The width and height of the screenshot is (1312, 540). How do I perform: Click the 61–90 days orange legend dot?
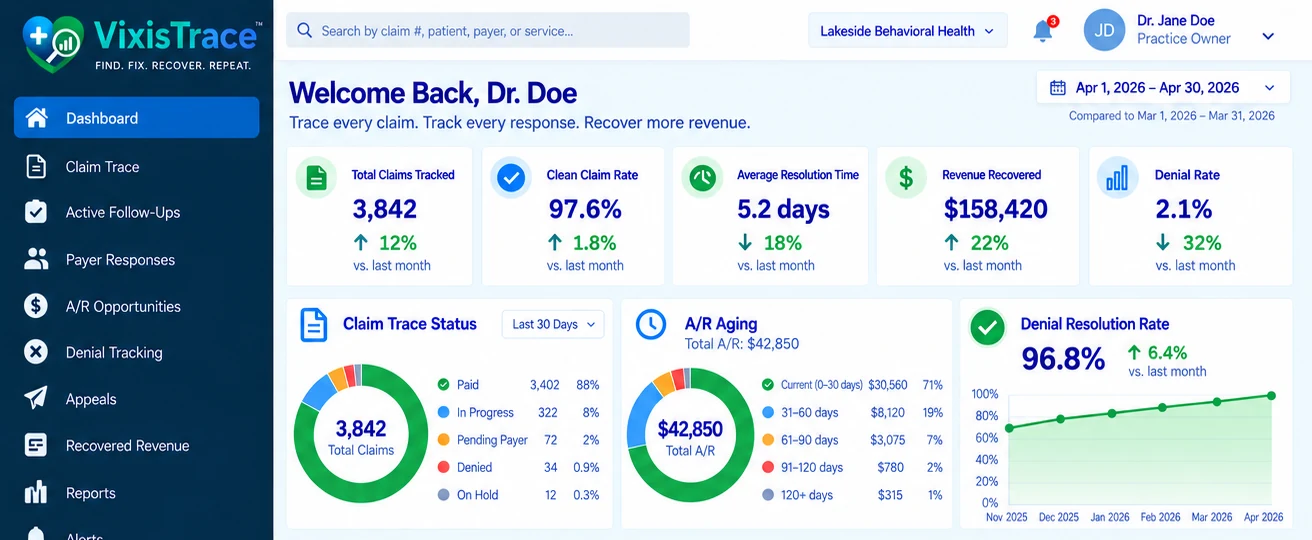[768, 439]
